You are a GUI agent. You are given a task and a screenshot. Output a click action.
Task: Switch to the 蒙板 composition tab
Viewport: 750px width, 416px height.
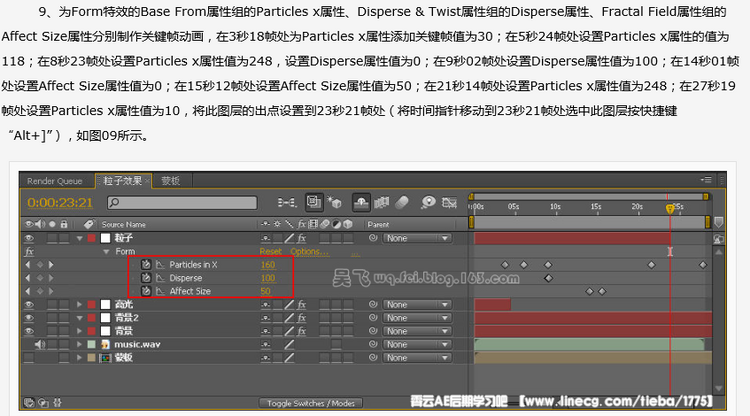click(170, 181)
